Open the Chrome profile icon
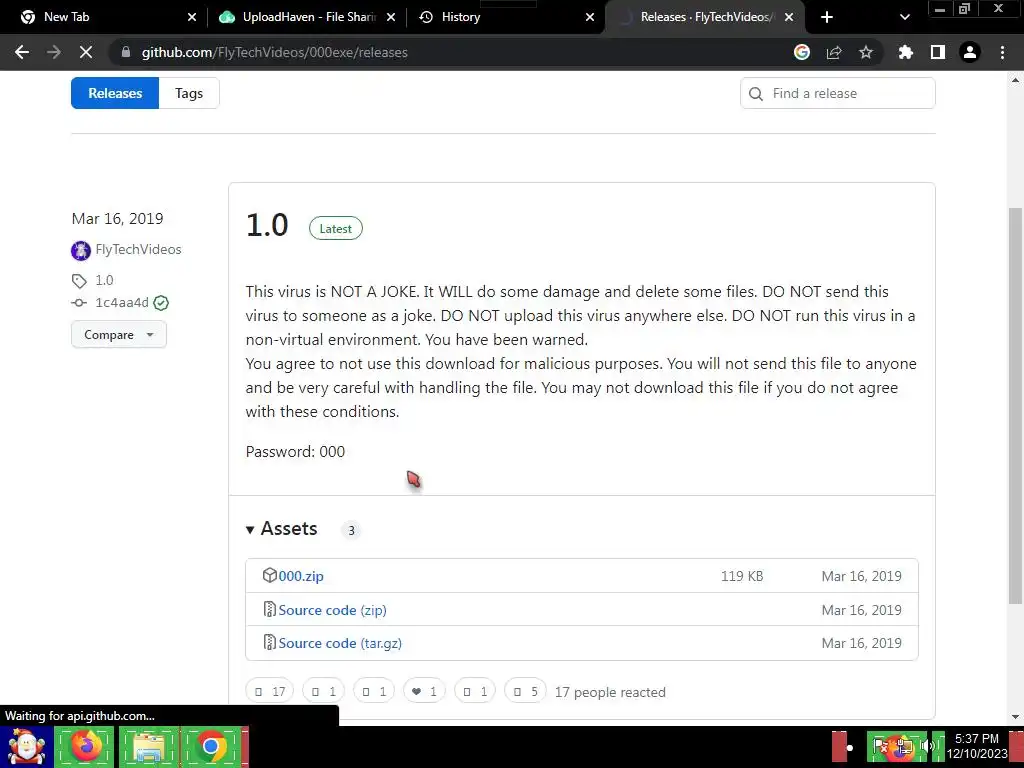Screen dimensions: 1024x768 point(970,52)
